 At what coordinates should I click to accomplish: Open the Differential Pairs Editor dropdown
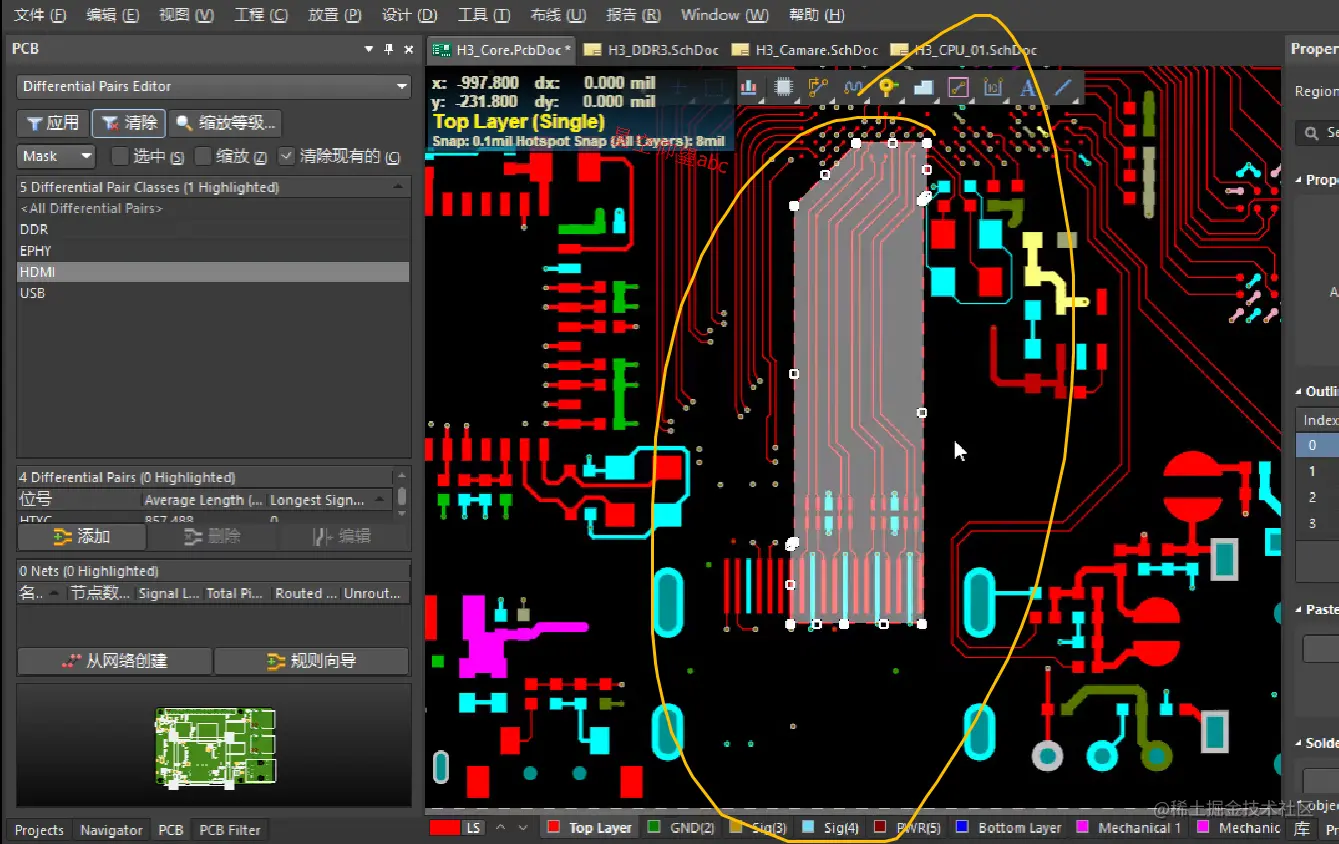214,86
